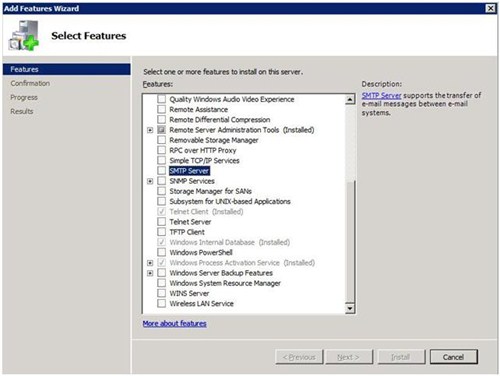
Task: Select Telnet Client (Installed) entry
Action: pos(206,212)
